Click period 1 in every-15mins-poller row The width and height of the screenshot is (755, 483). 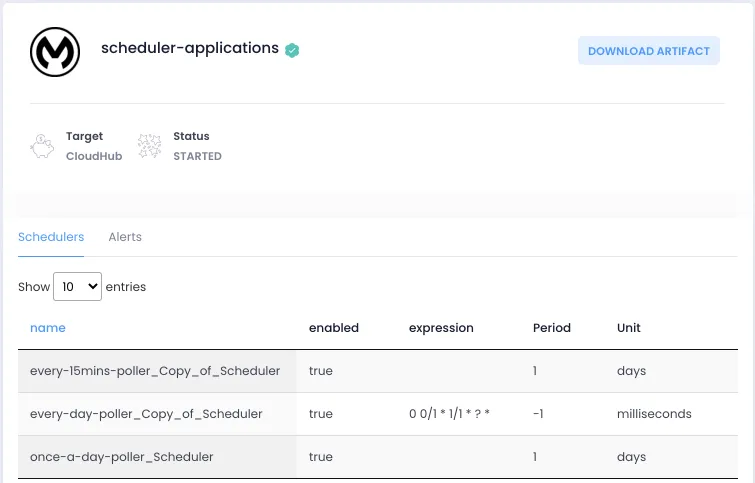coord(535,371)
